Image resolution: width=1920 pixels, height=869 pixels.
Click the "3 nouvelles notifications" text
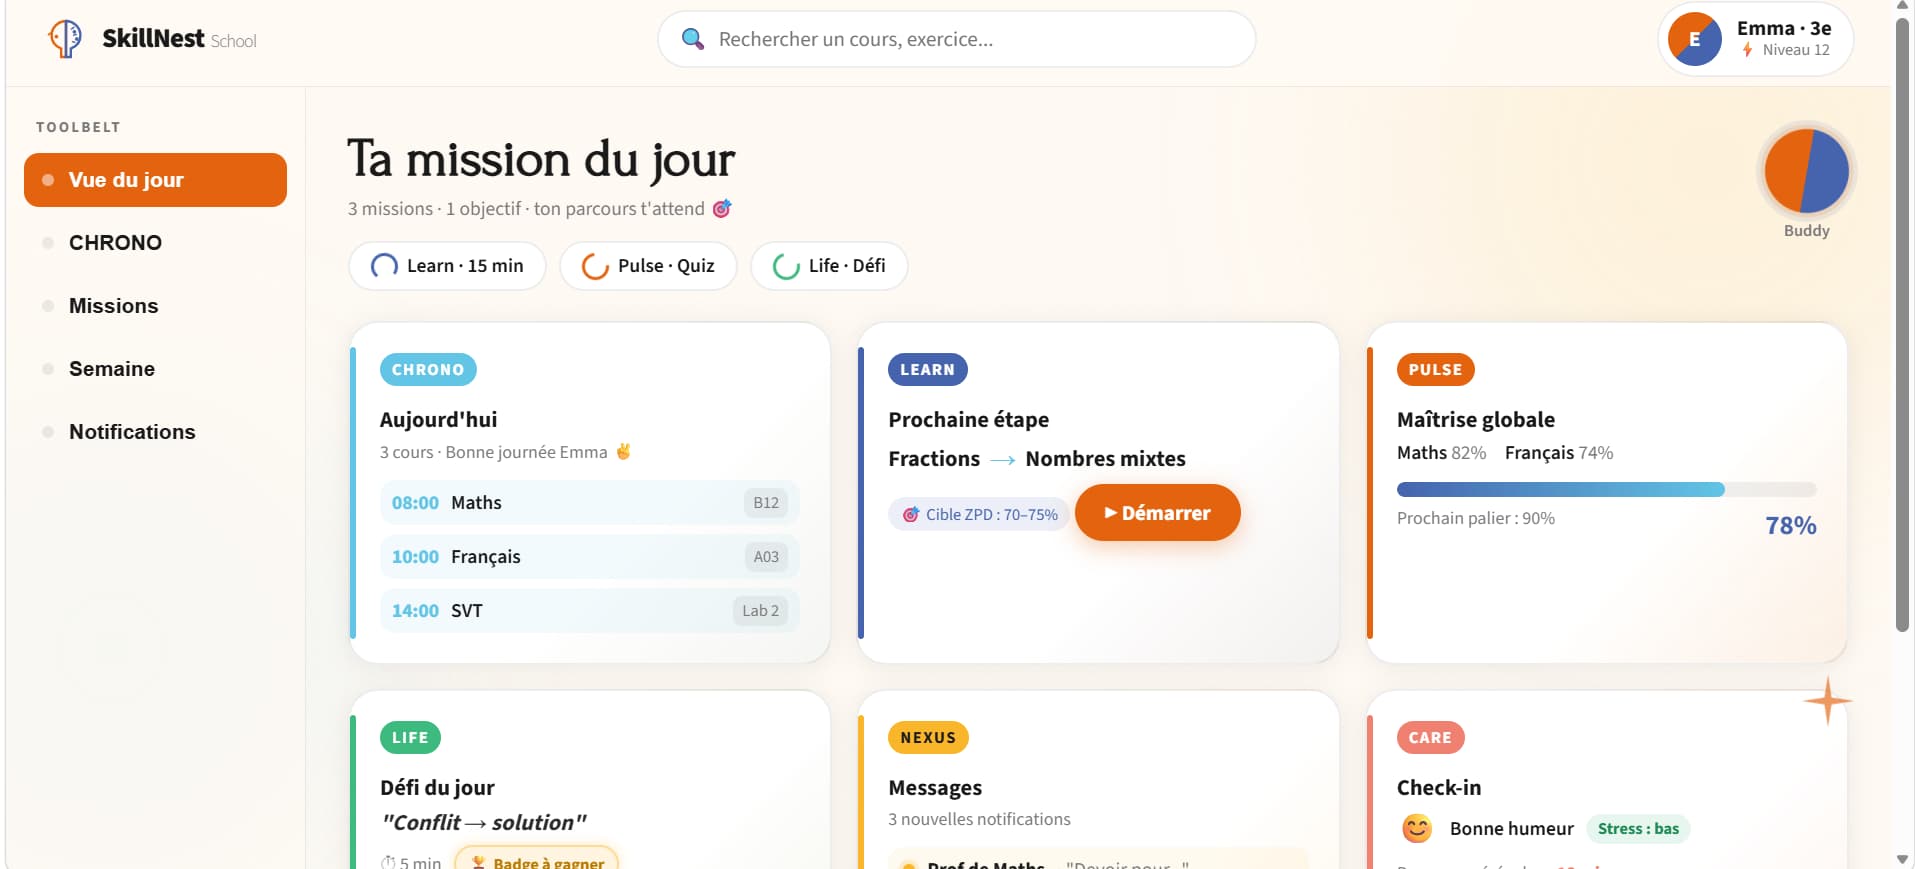coord(979,819)
